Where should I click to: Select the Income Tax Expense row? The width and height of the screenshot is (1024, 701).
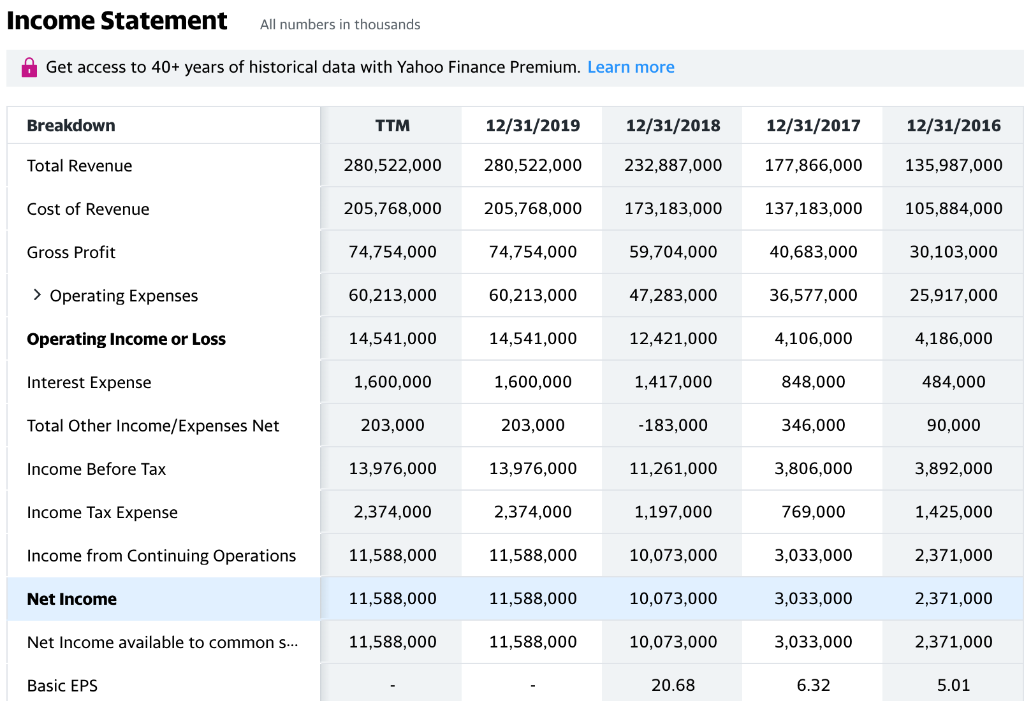[95, 512]
